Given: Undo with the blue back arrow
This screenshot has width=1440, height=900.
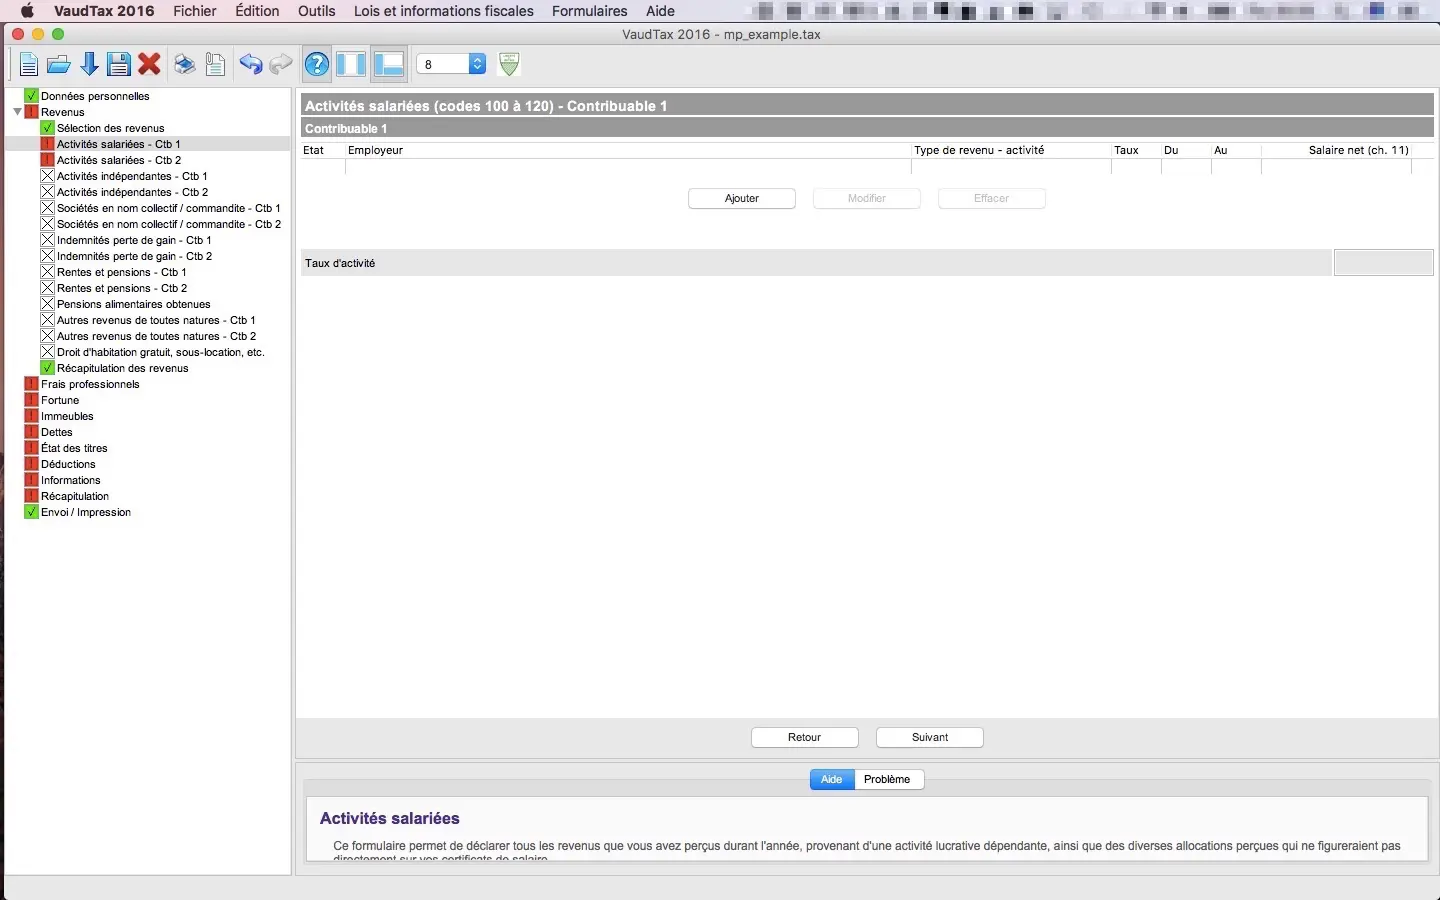Looking at the screenshot, I should coord(250,65).
